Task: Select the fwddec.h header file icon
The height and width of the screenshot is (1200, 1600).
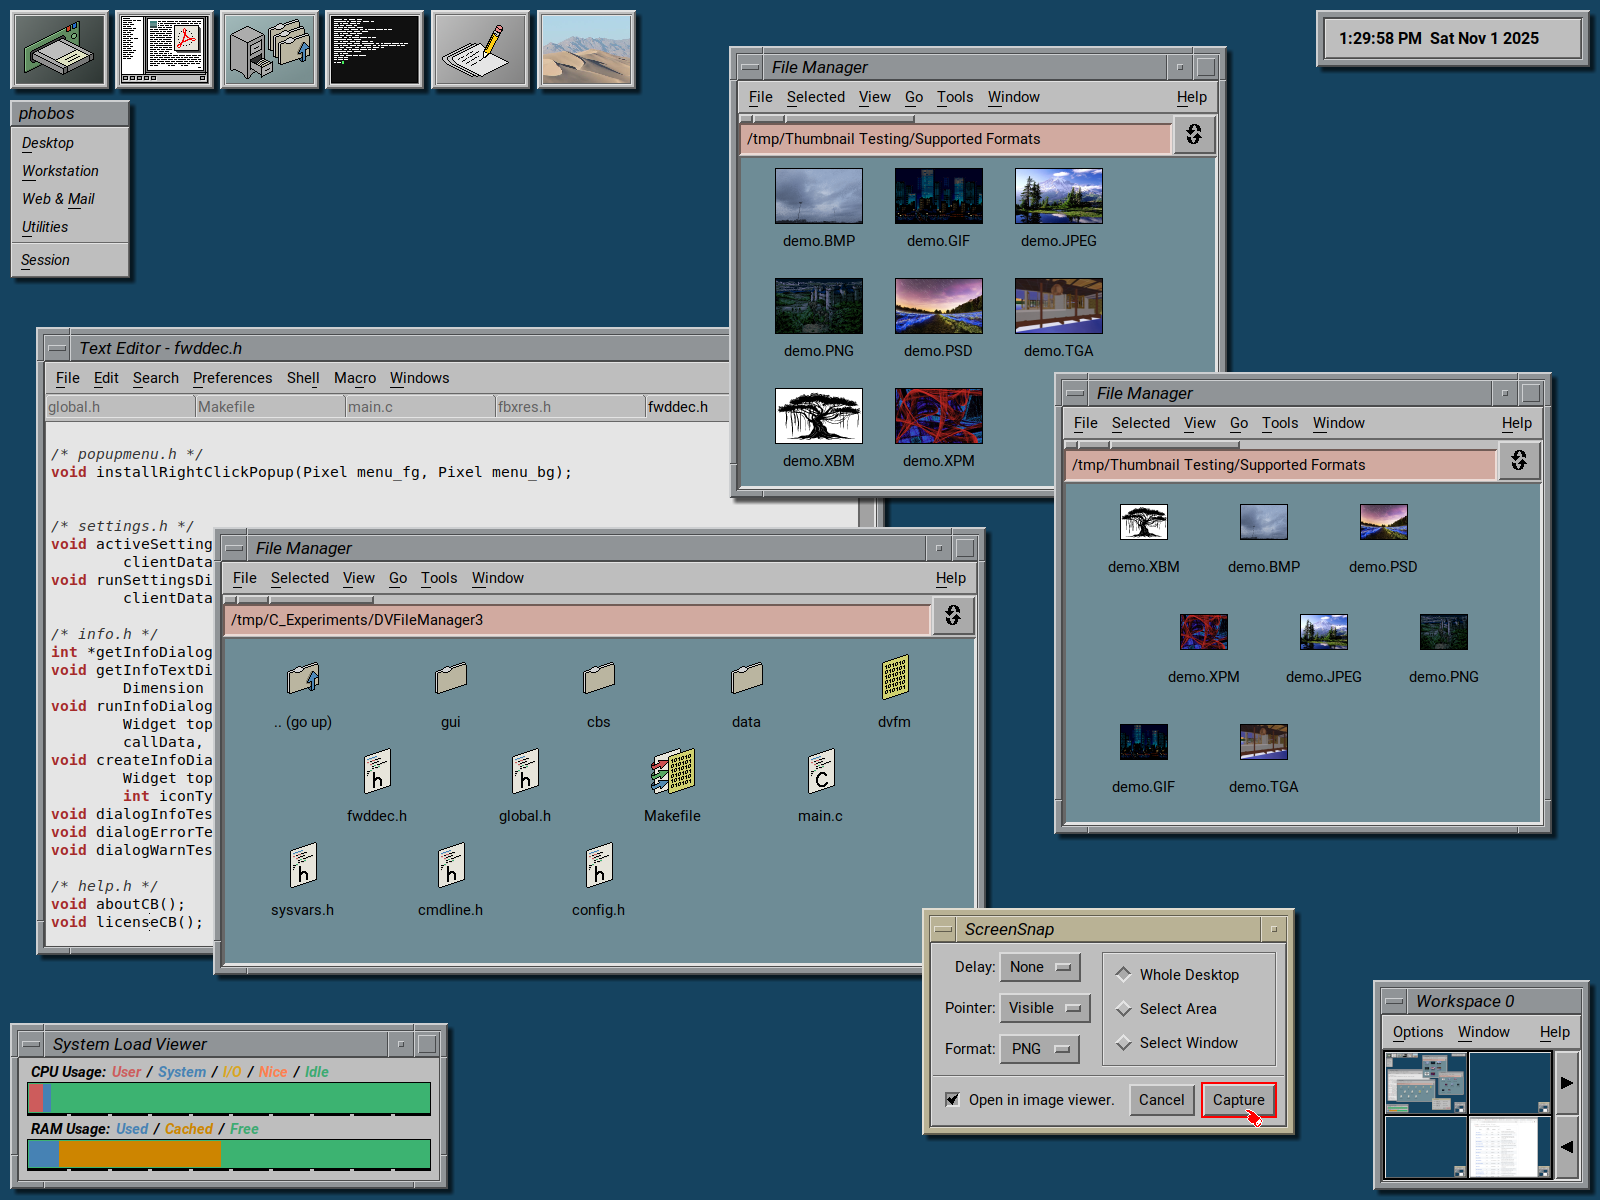Action: pos(377,772)
